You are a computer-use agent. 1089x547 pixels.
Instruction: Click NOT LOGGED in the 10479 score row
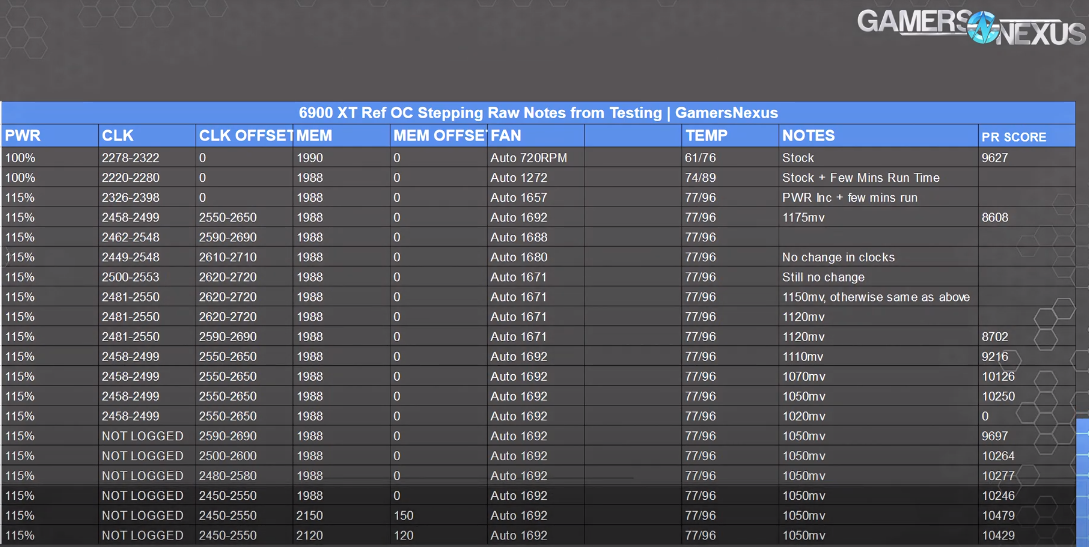pos(142,516)
